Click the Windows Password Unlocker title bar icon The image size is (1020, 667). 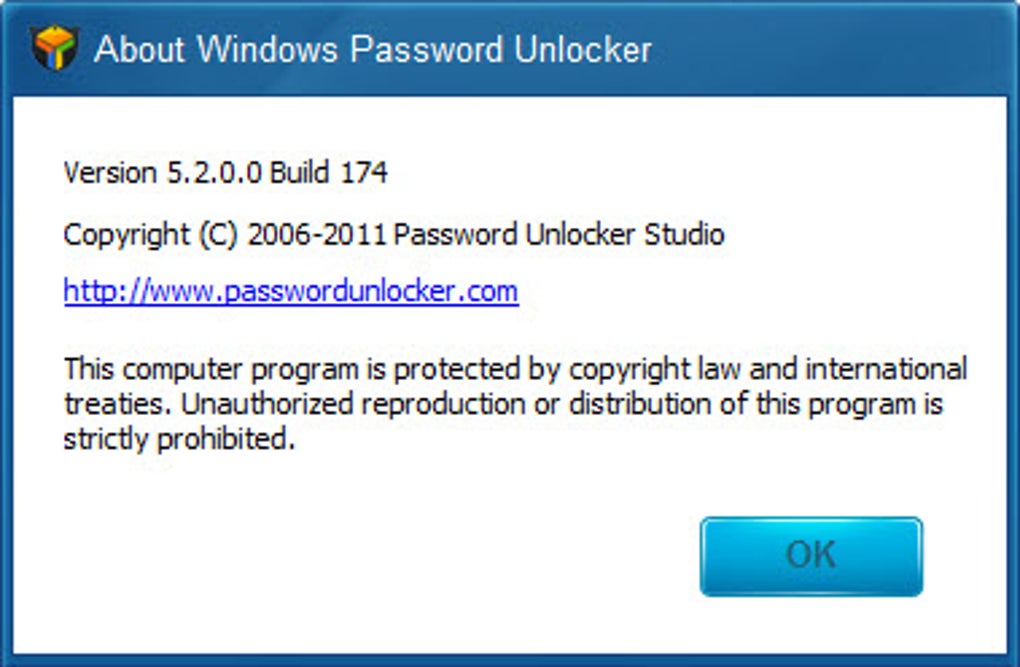pos(54,47)
